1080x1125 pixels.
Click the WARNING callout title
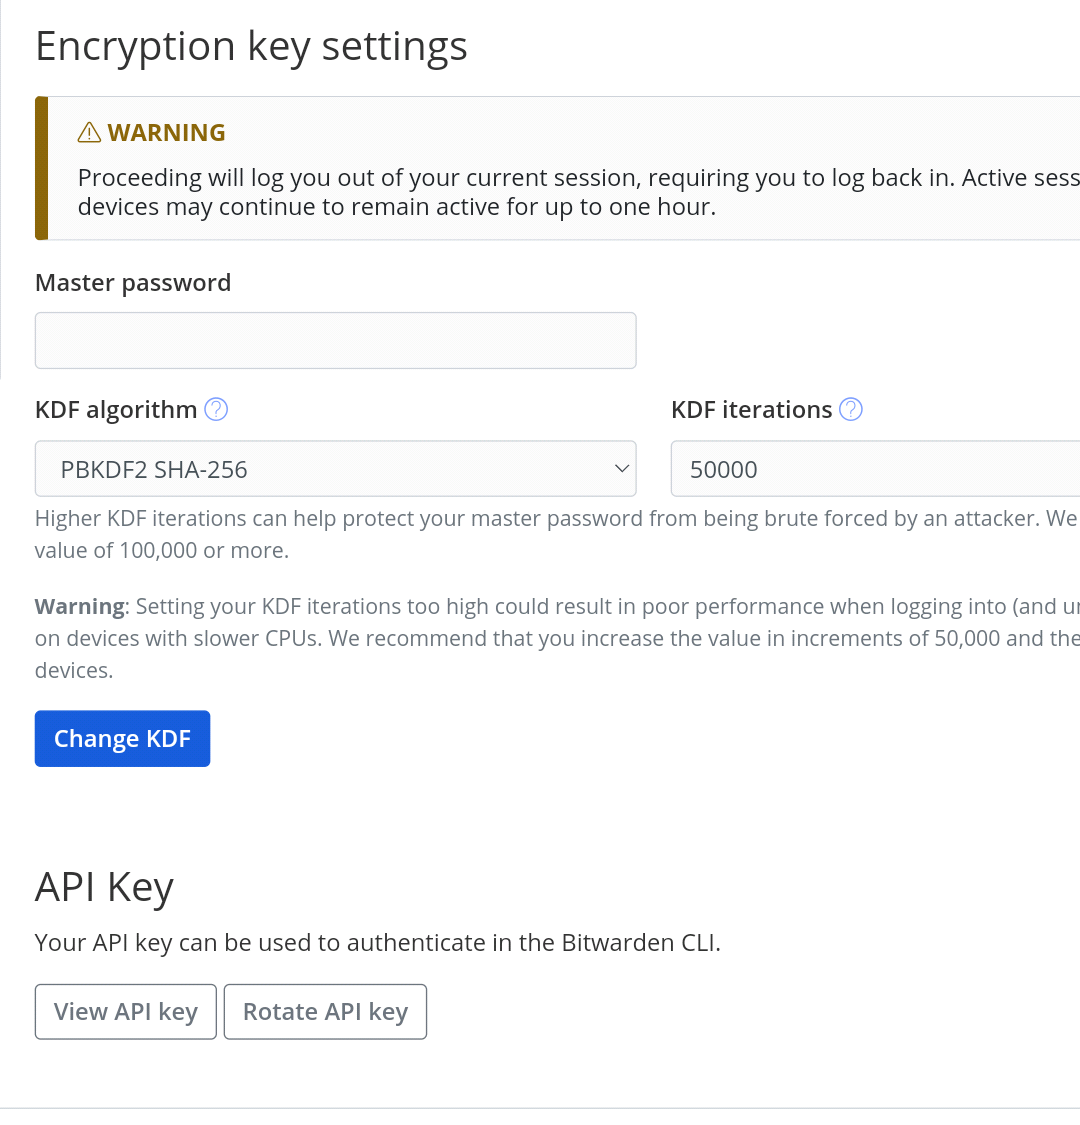[x=166, y=133]
